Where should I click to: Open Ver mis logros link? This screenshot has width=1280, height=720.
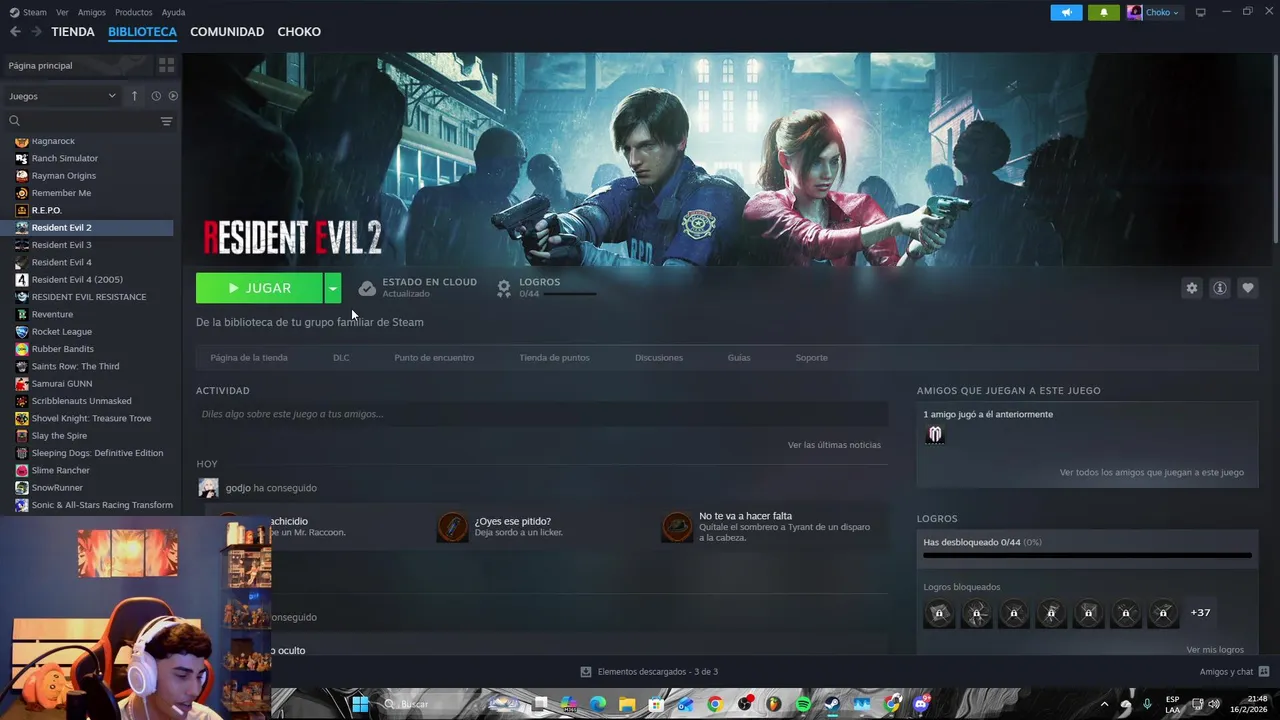[x=1215, y=650]
